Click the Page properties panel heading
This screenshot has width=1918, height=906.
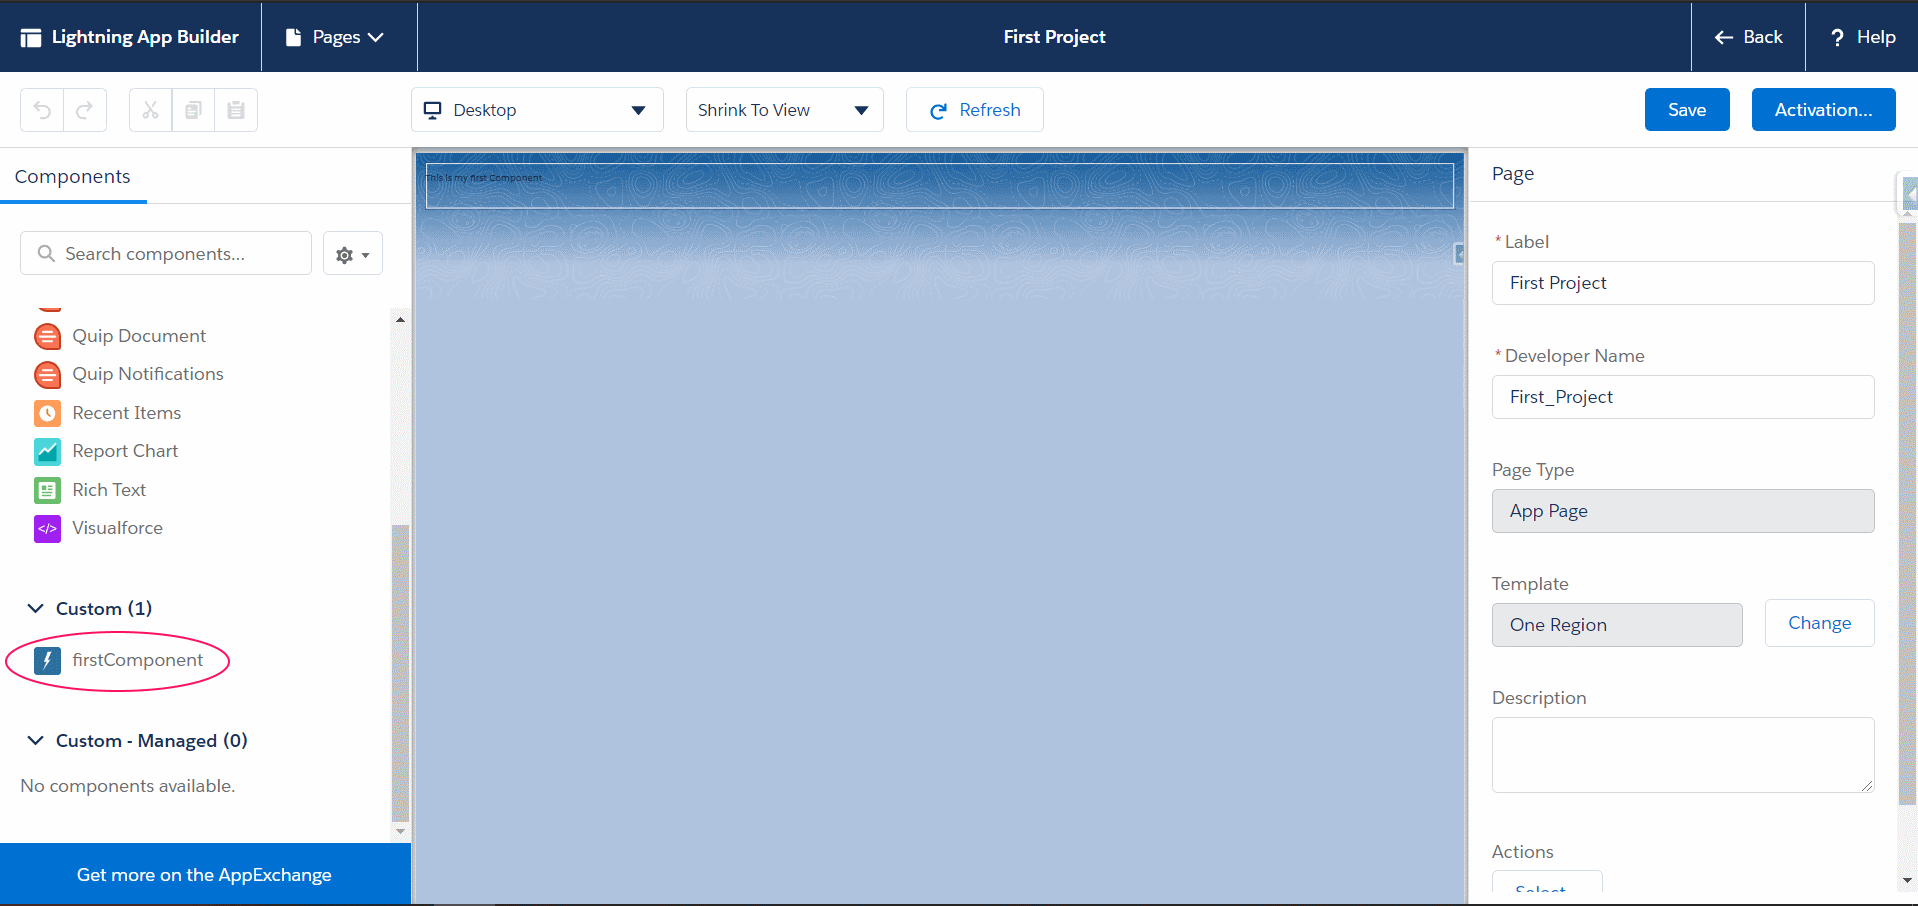coord(1513,174)
